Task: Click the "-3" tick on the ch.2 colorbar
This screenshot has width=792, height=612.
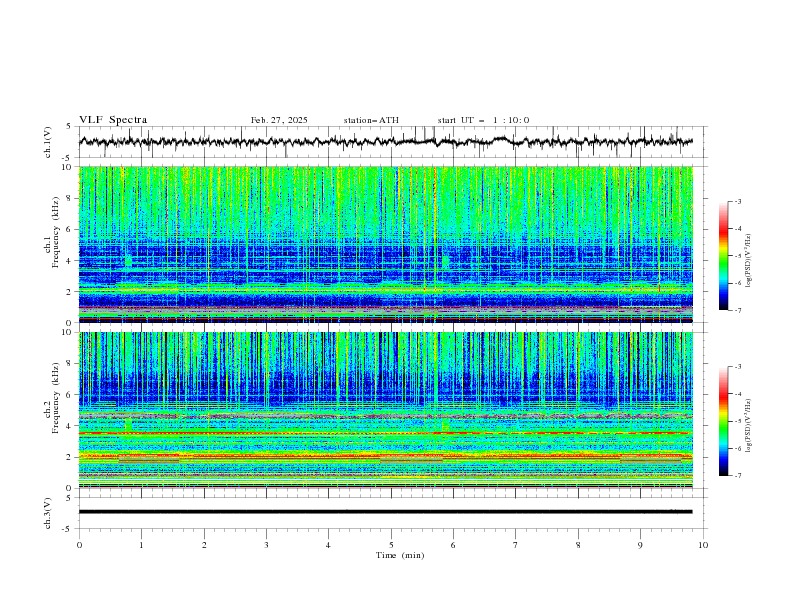Action: click(x=737, y=367)
